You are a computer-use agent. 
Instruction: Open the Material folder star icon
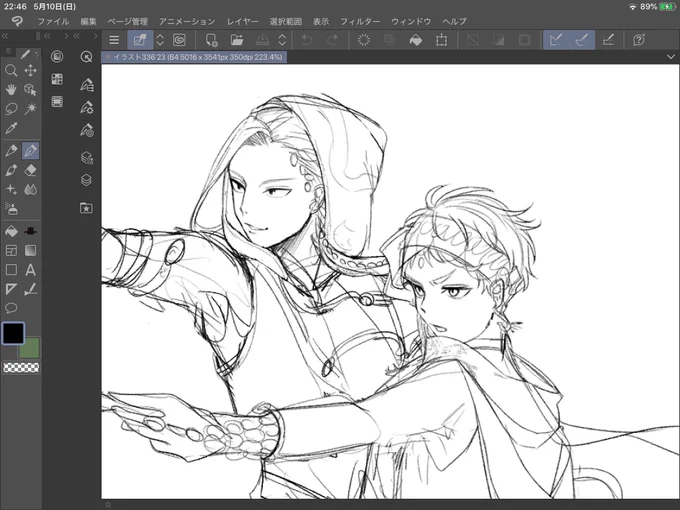(x=86, y=208)
